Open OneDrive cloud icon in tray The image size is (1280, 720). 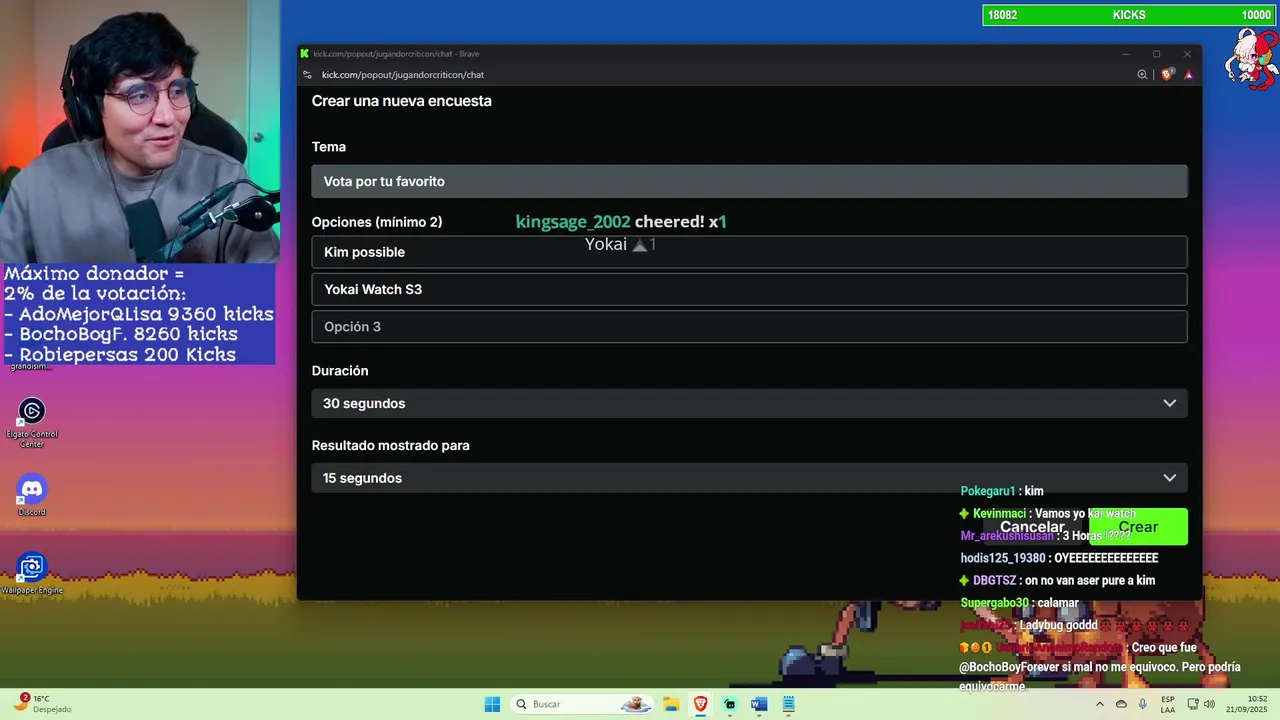click(x=1121, y=704)
